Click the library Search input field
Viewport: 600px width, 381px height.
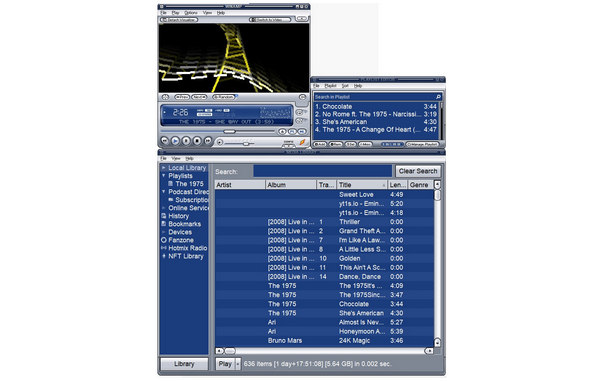click(323, 171)
